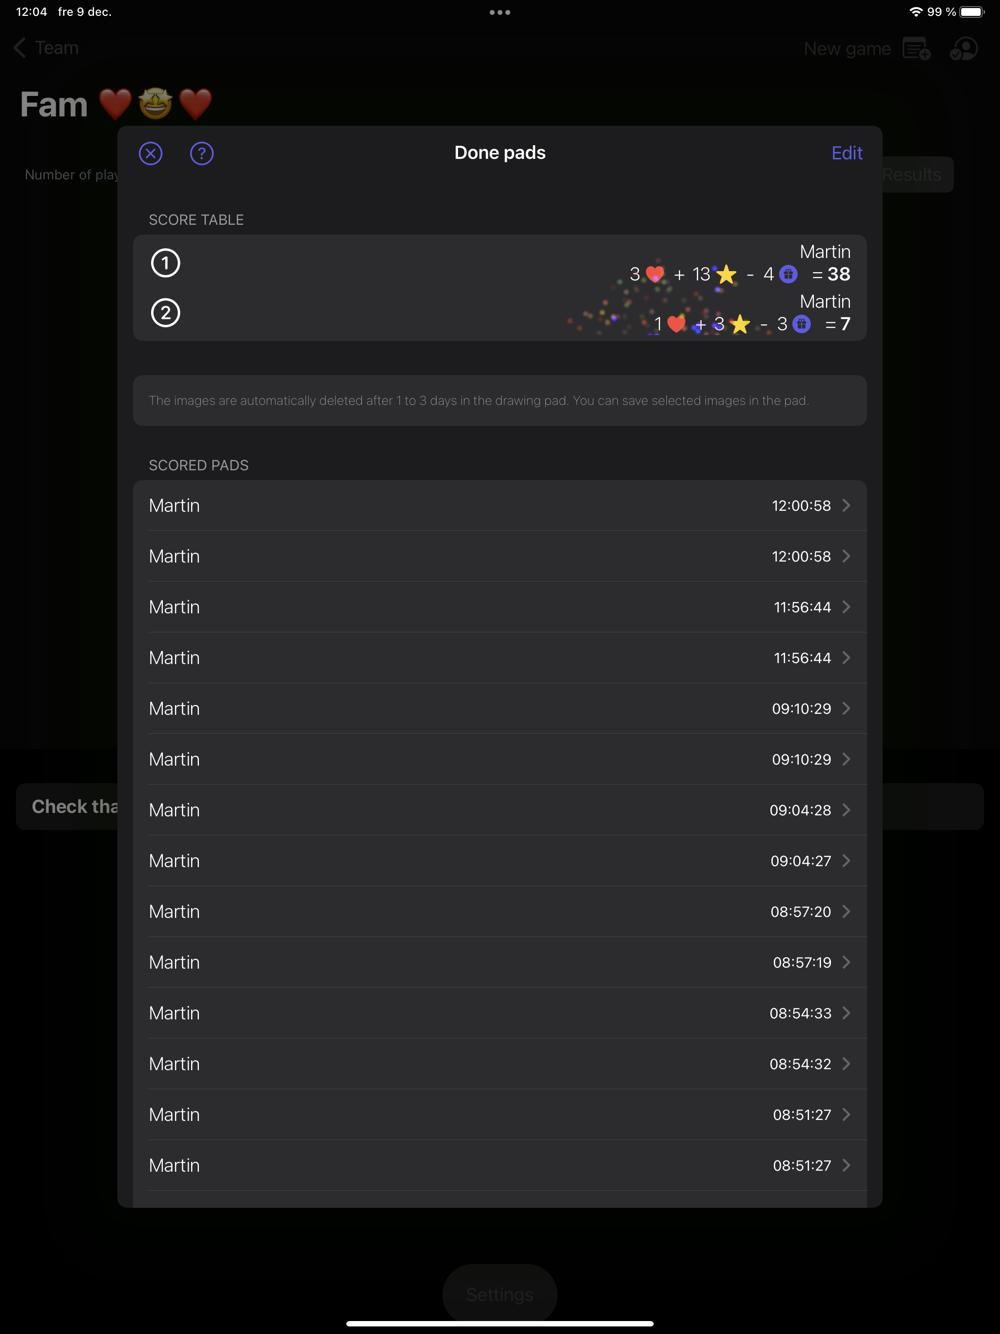Open Martin's pad scored at 09:04:27
1000x1334 pixels.
pyautogui.click(x=500, y=861)
